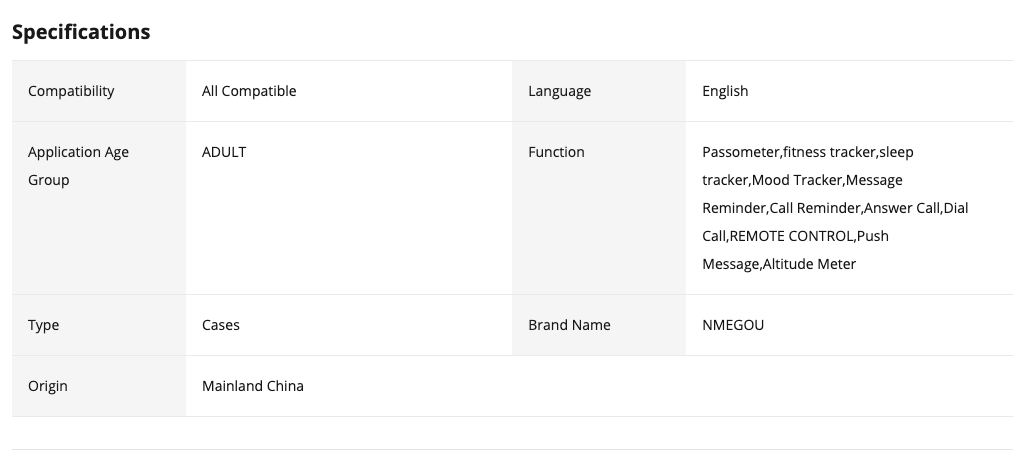Click the Mainland China origin value

[253, 386]
